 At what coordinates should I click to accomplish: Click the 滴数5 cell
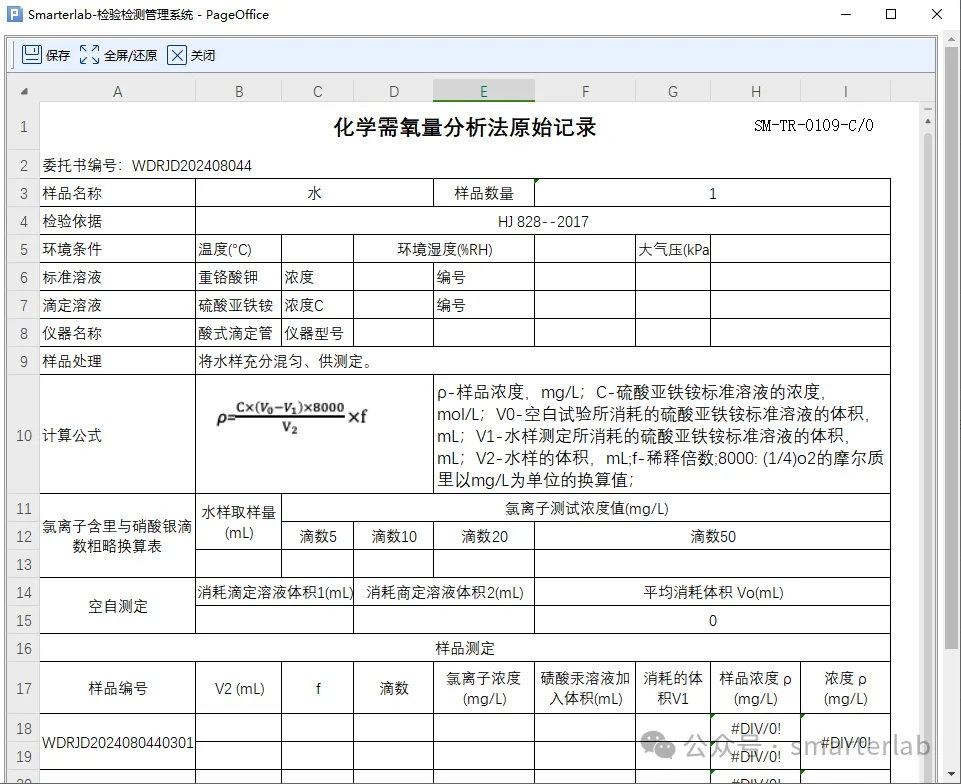317,536
